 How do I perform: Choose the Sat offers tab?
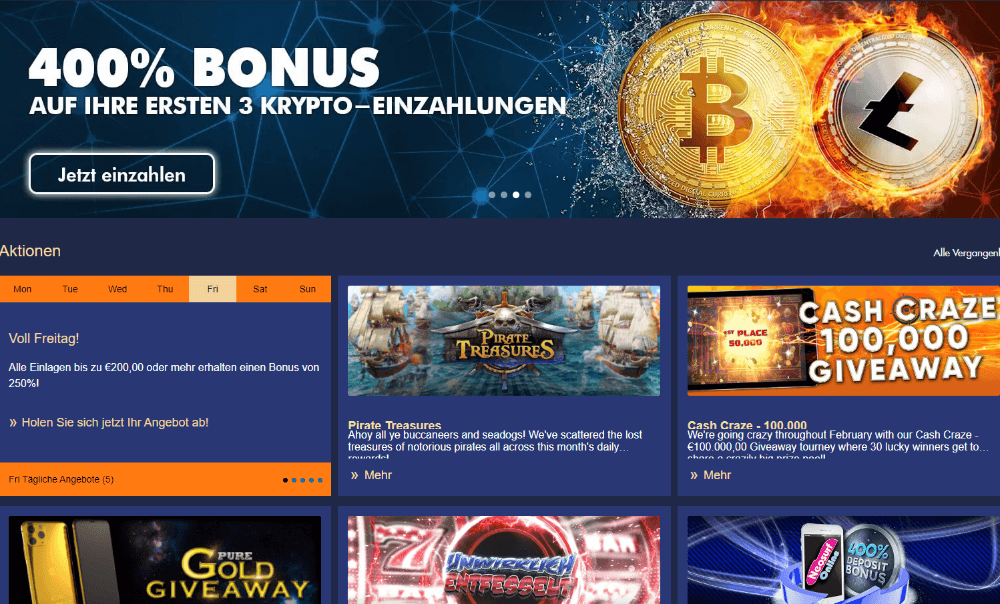[260, 289]
